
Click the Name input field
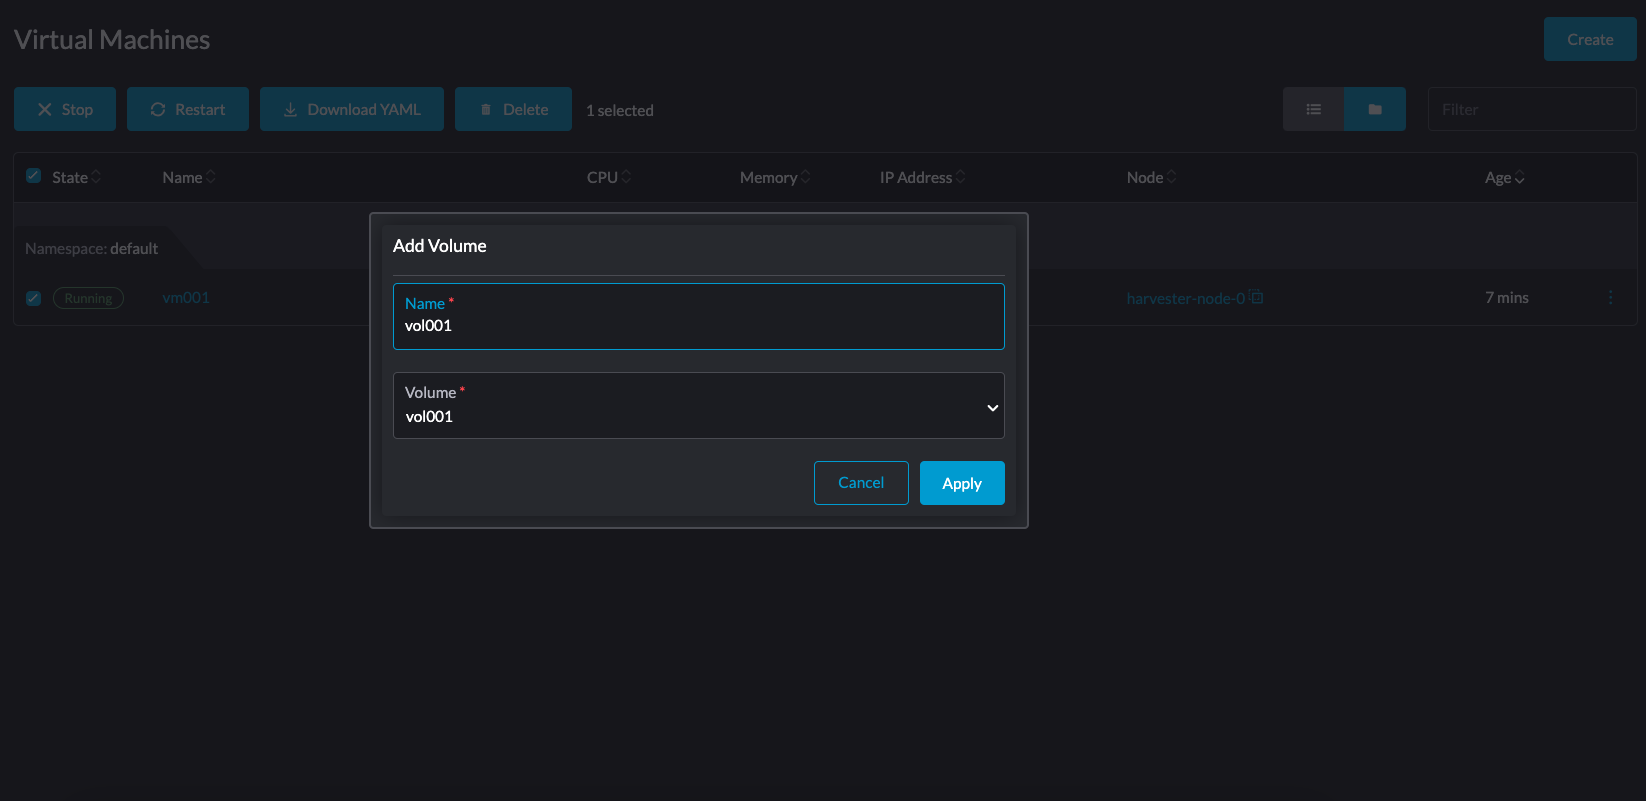pos(698,325)
